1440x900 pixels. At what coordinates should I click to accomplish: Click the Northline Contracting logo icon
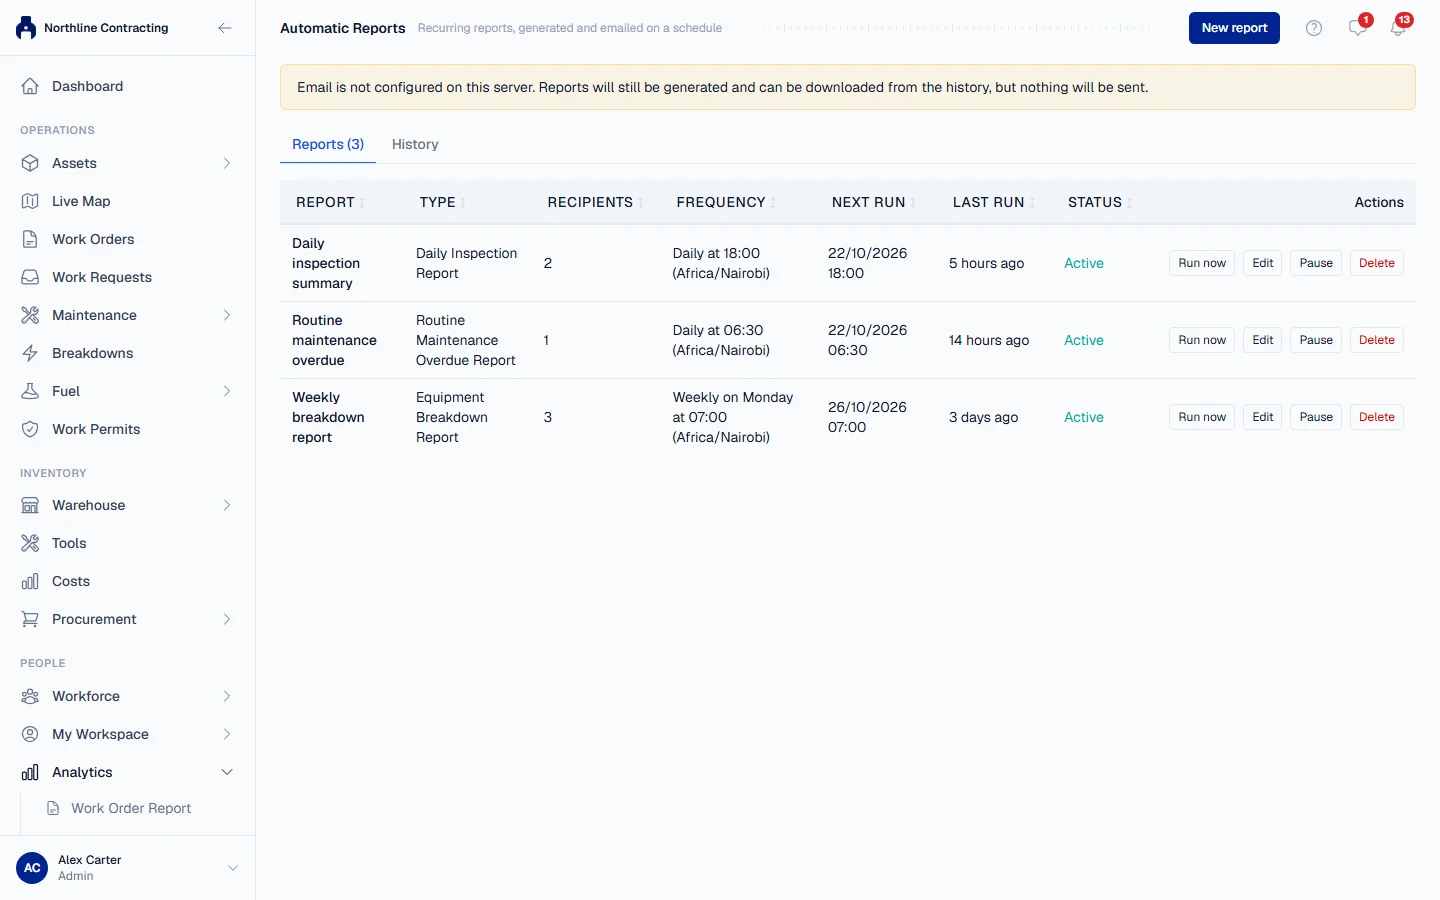click(26, 28)
